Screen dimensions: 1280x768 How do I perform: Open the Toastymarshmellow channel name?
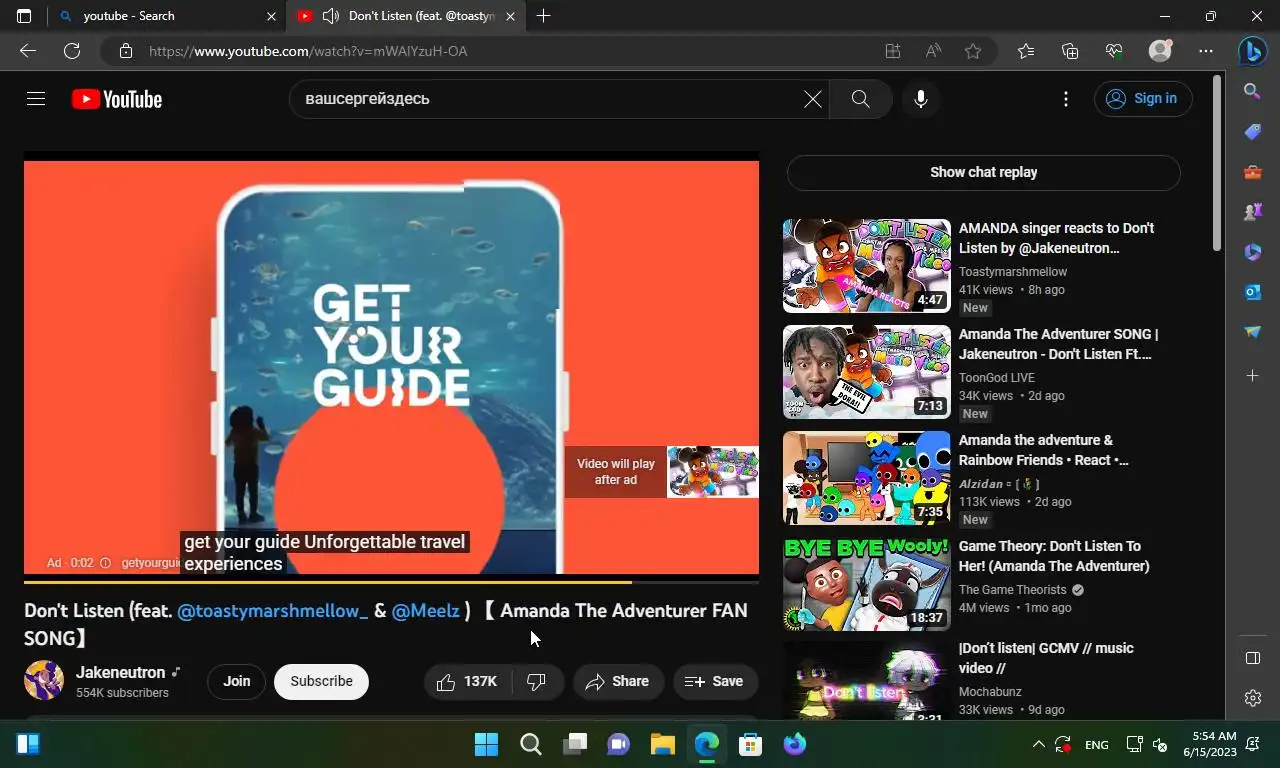tap(1013, 272)
